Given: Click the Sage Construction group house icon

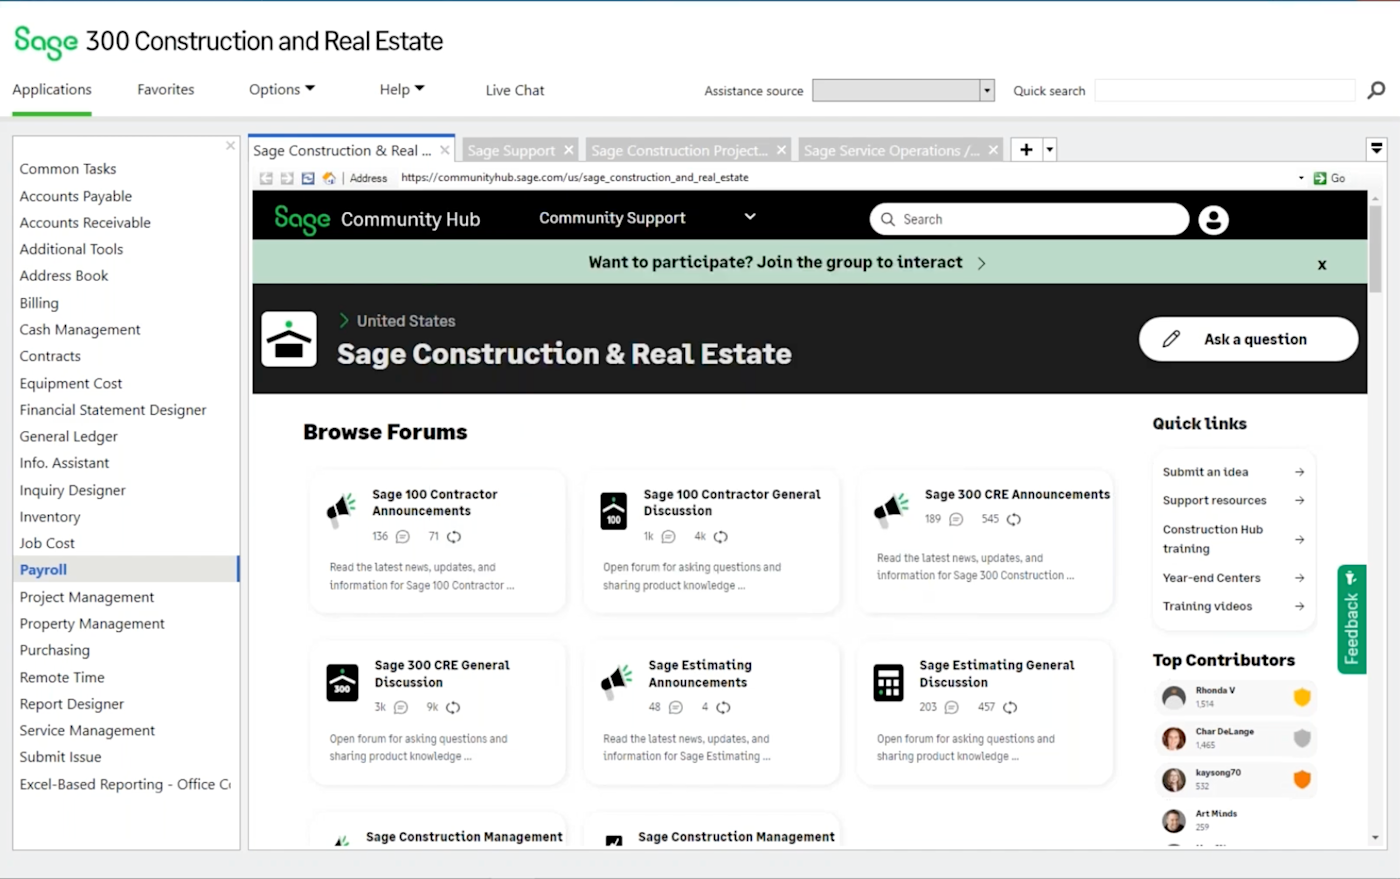Looking at the screenshot, I should coord(289,339).
